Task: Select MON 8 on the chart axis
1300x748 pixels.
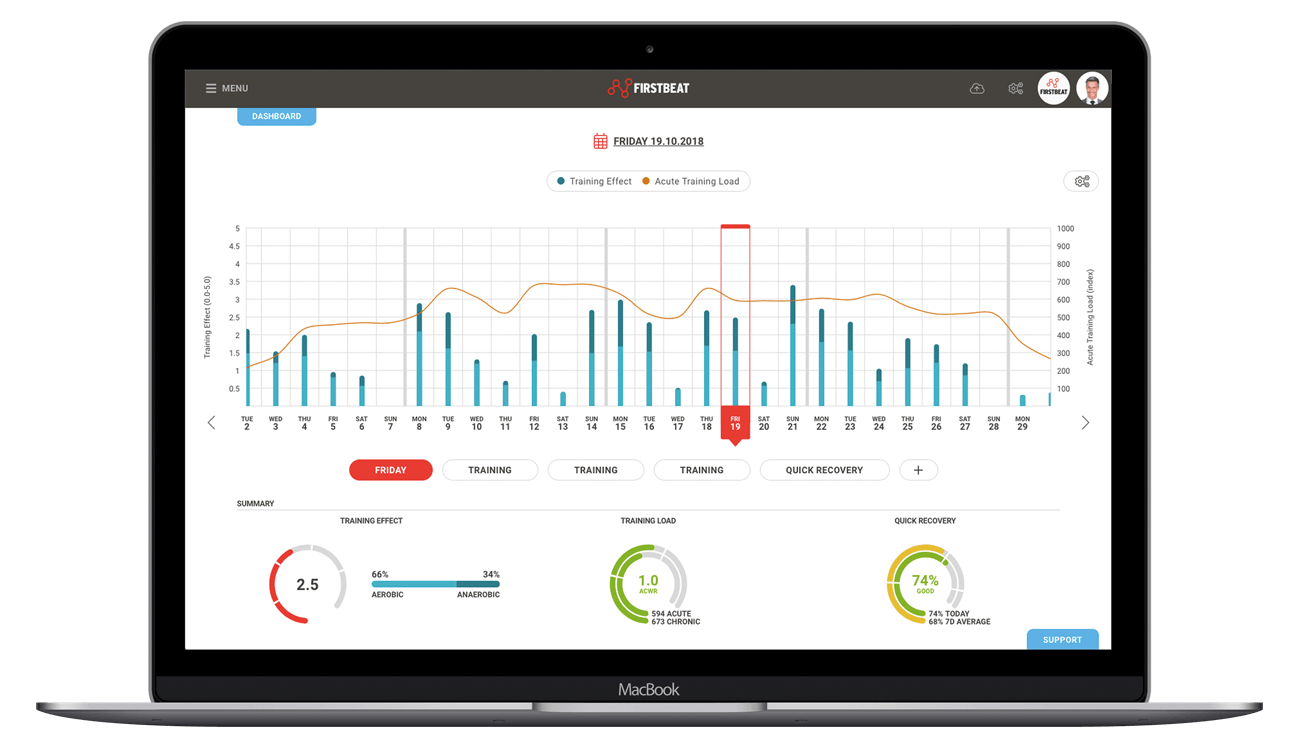Action: point(419,423)
